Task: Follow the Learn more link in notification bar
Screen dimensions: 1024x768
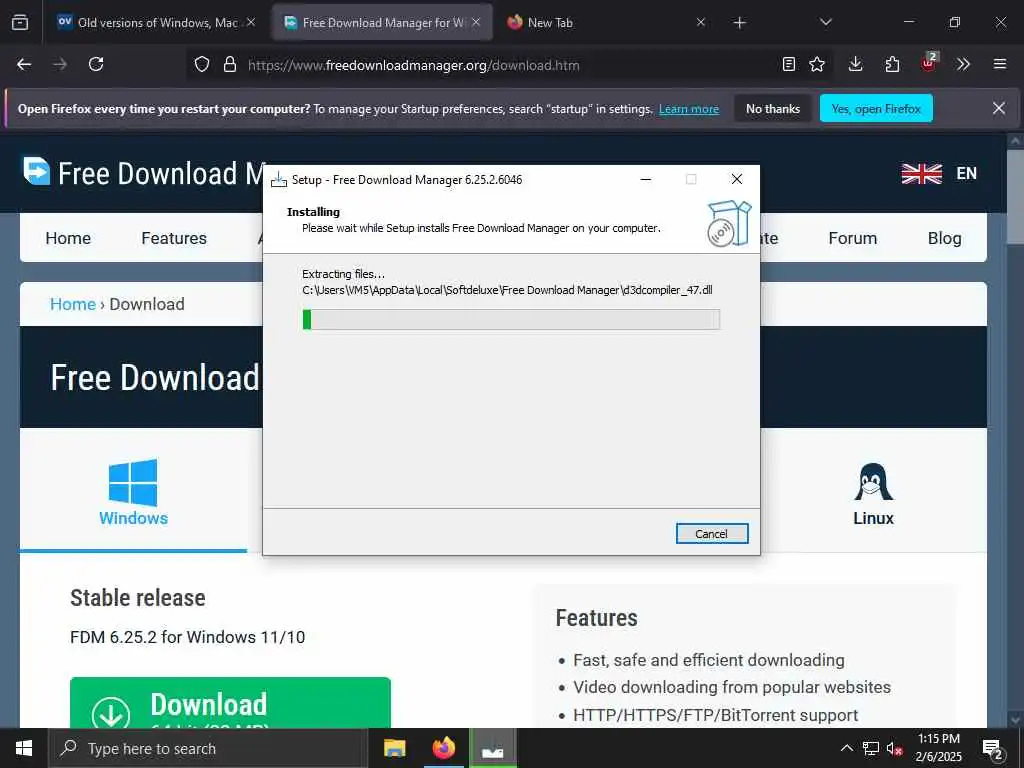Action: click(x=689, y=109)
